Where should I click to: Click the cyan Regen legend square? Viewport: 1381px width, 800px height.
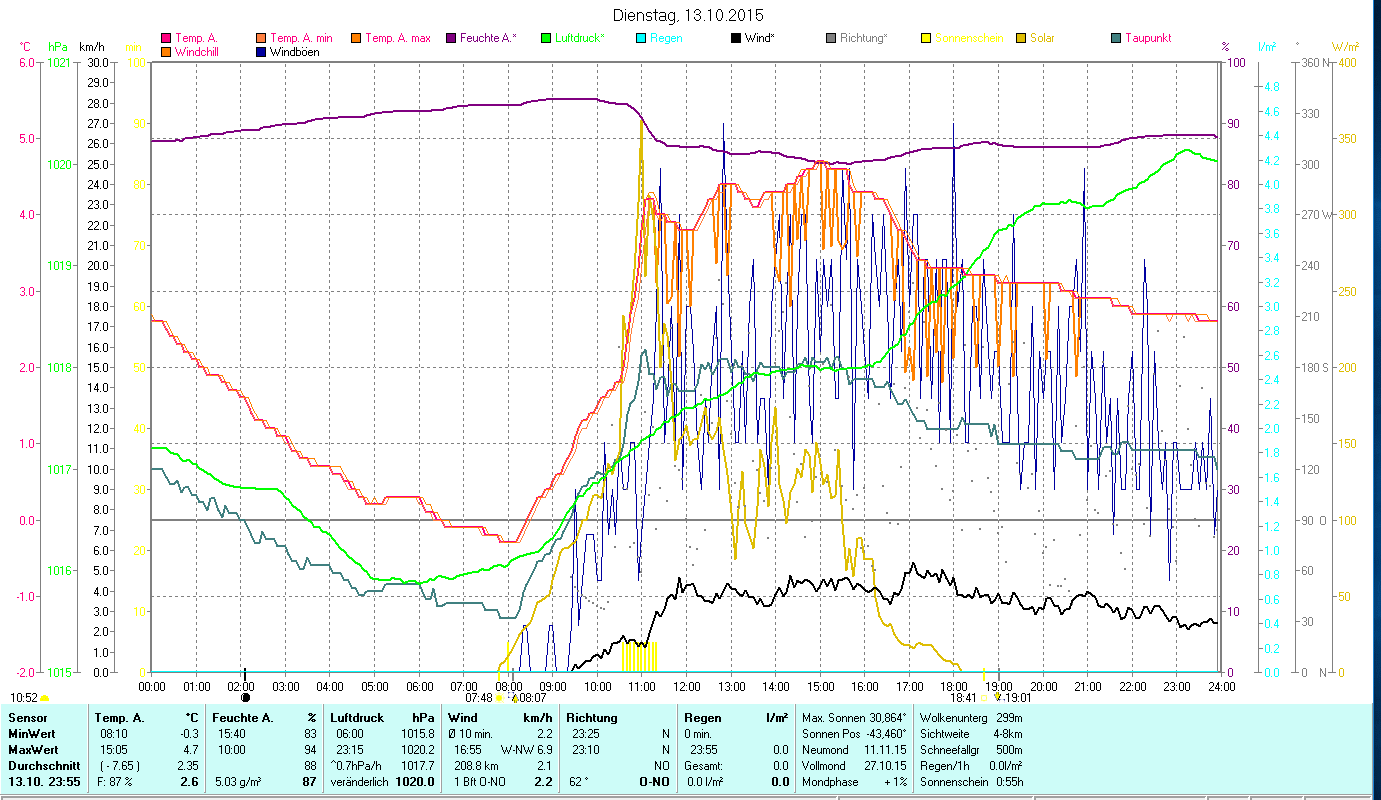click(x=641, y=39)
